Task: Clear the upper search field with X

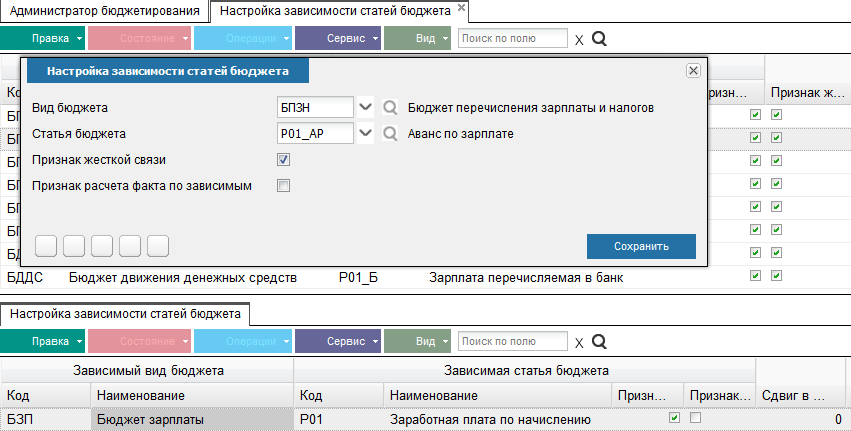Action: coord(579,40)
